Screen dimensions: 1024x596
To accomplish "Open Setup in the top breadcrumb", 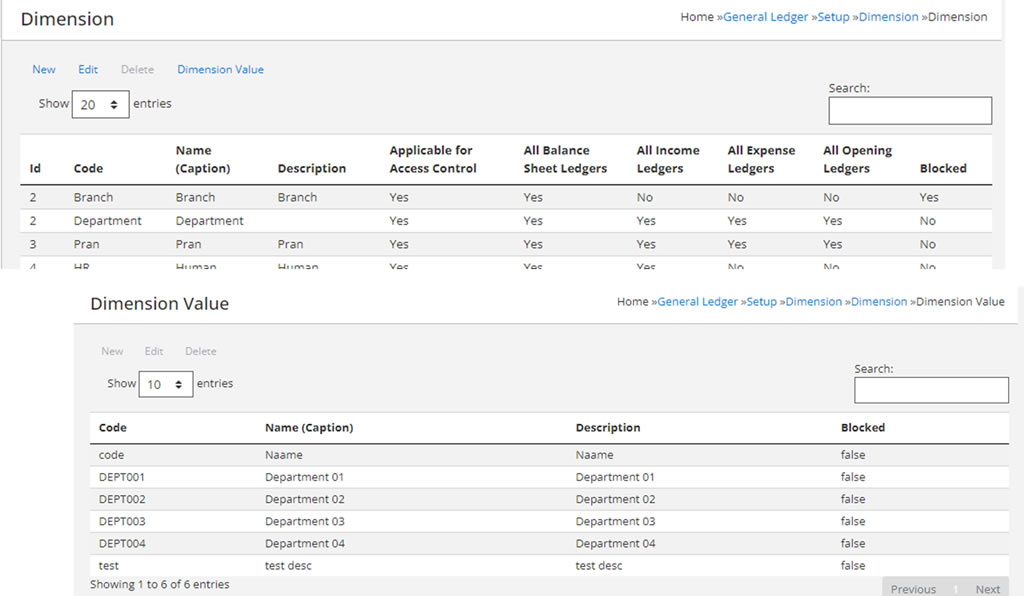I will click(833, 17).
